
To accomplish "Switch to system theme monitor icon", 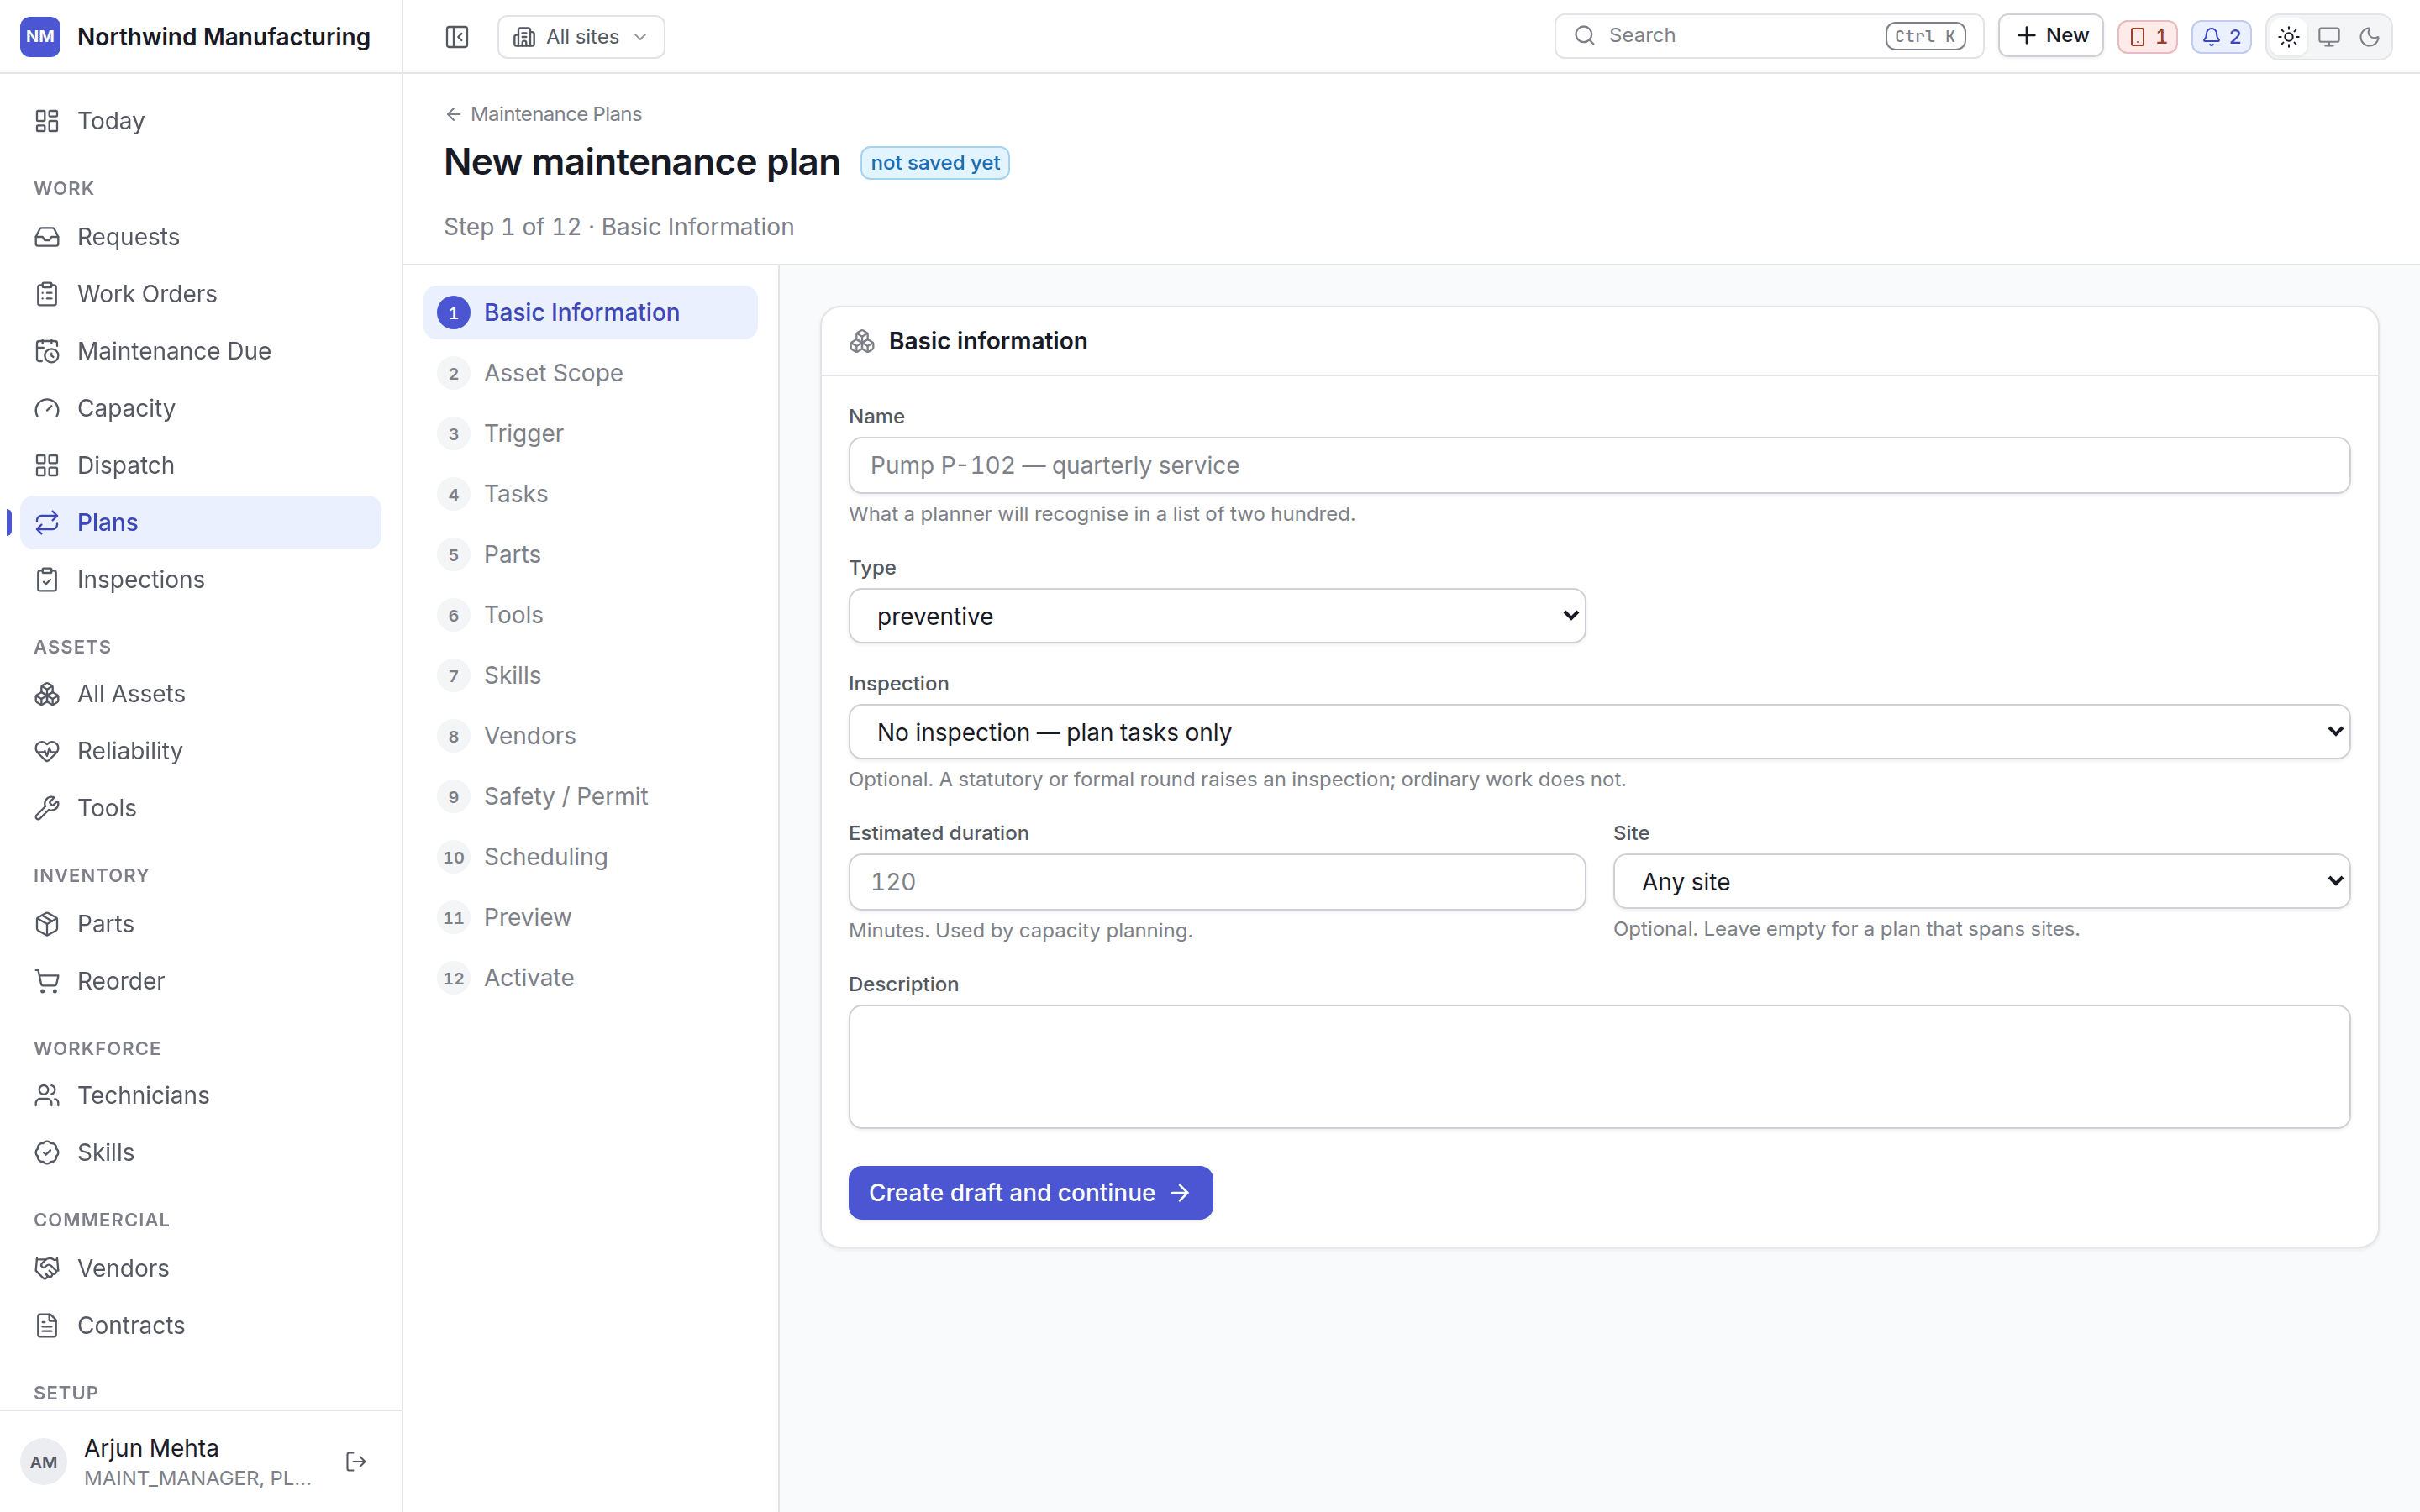I will [2329, 37].
